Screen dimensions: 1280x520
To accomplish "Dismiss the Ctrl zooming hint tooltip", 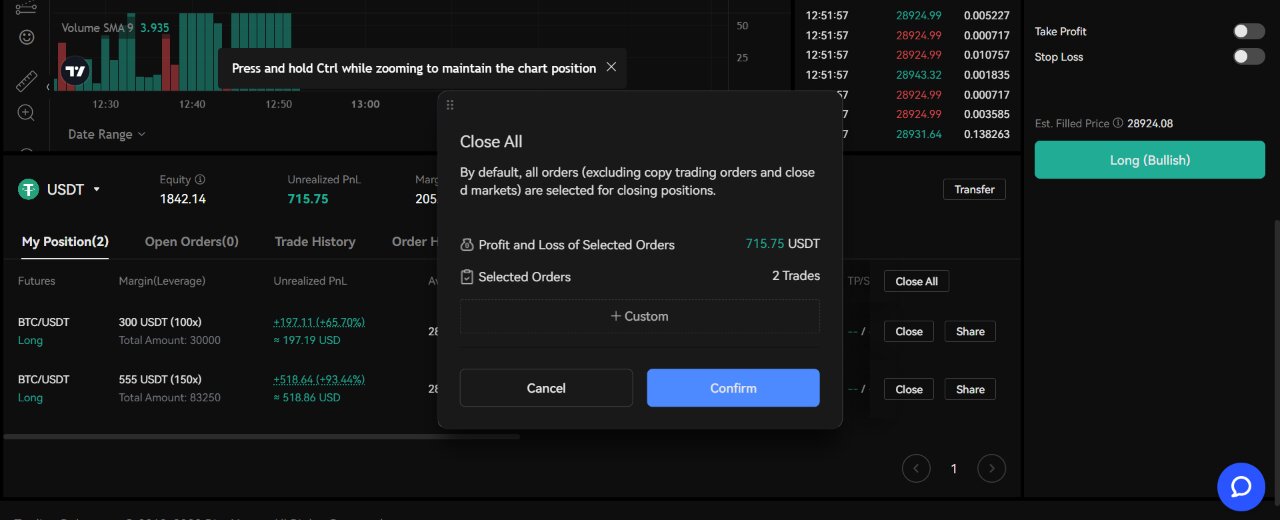I will tap(611, 68).
